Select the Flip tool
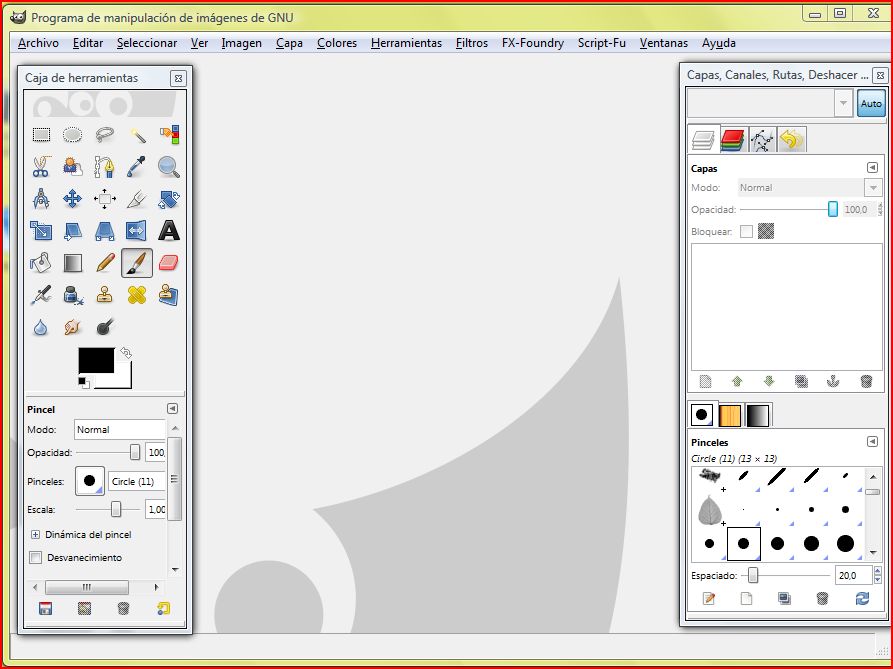Viewport: 893px width, 669px height. pos(137,231)
